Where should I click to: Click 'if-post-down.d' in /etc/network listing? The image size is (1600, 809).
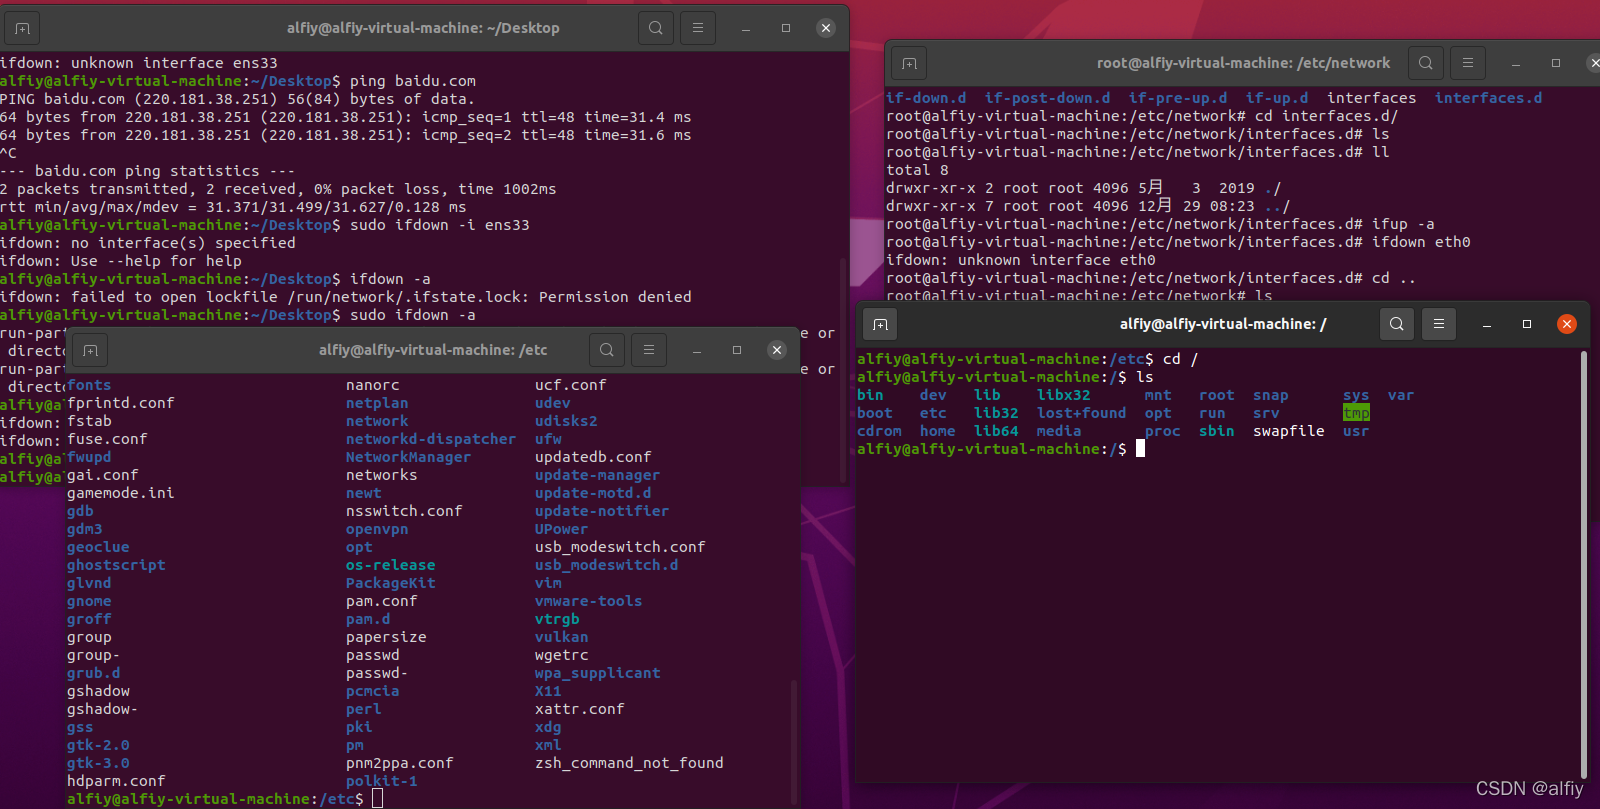point(1047,98)
